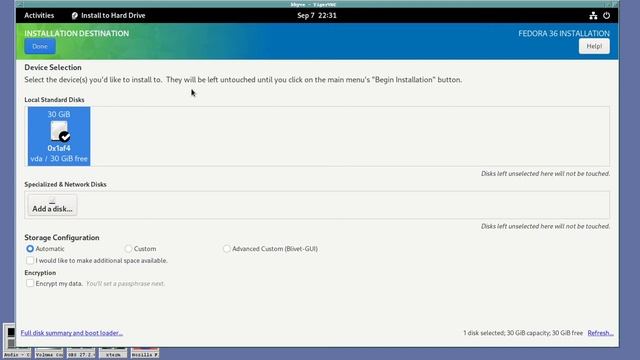Click the 'You'll set a passphrase next.' hint
The height and width of the screenshot is (360, 640).
point(125,284)
